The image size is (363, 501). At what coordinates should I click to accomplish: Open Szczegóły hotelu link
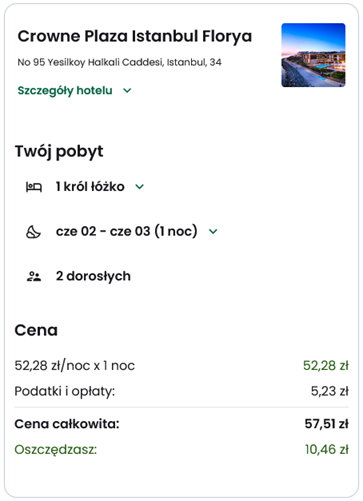coord(65,90)
